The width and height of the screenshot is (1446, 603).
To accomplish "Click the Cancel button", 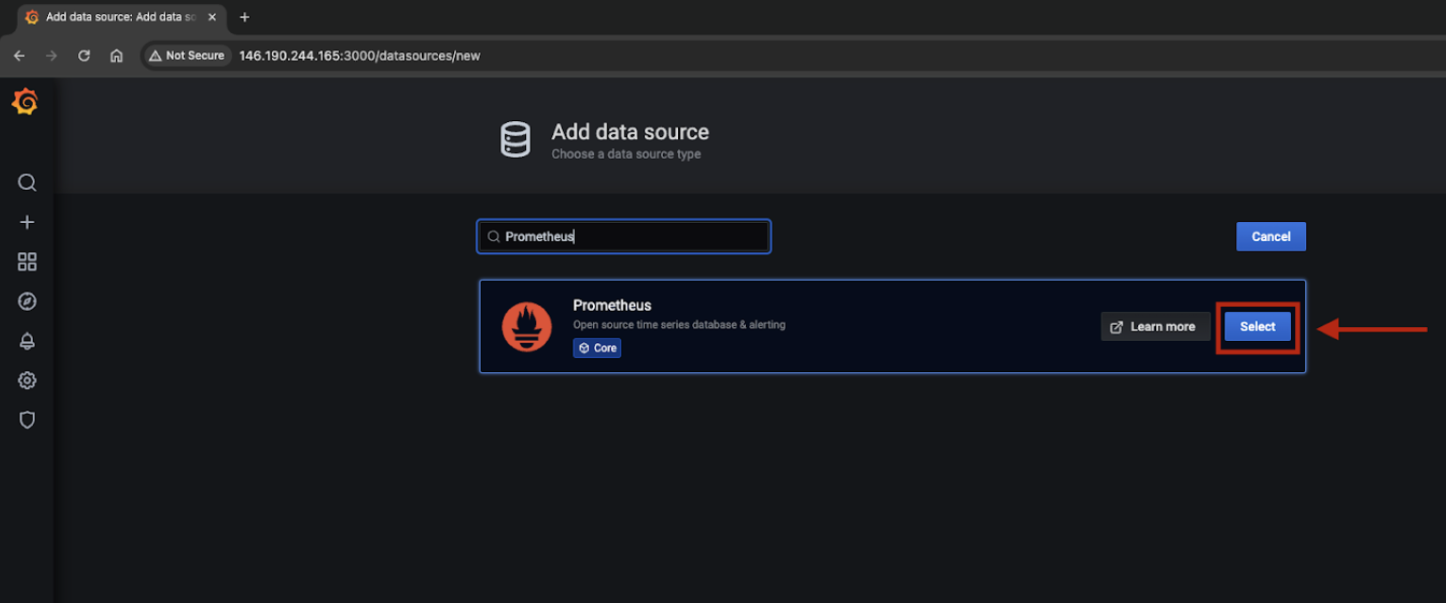I will [x=1270, y=237].
